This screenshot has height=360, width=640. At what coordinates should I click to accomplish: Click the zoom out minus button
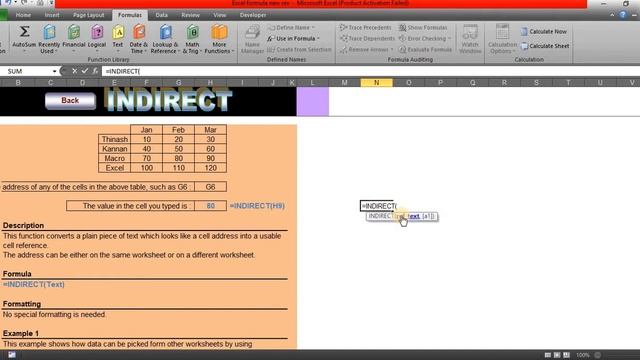[598, 355]
